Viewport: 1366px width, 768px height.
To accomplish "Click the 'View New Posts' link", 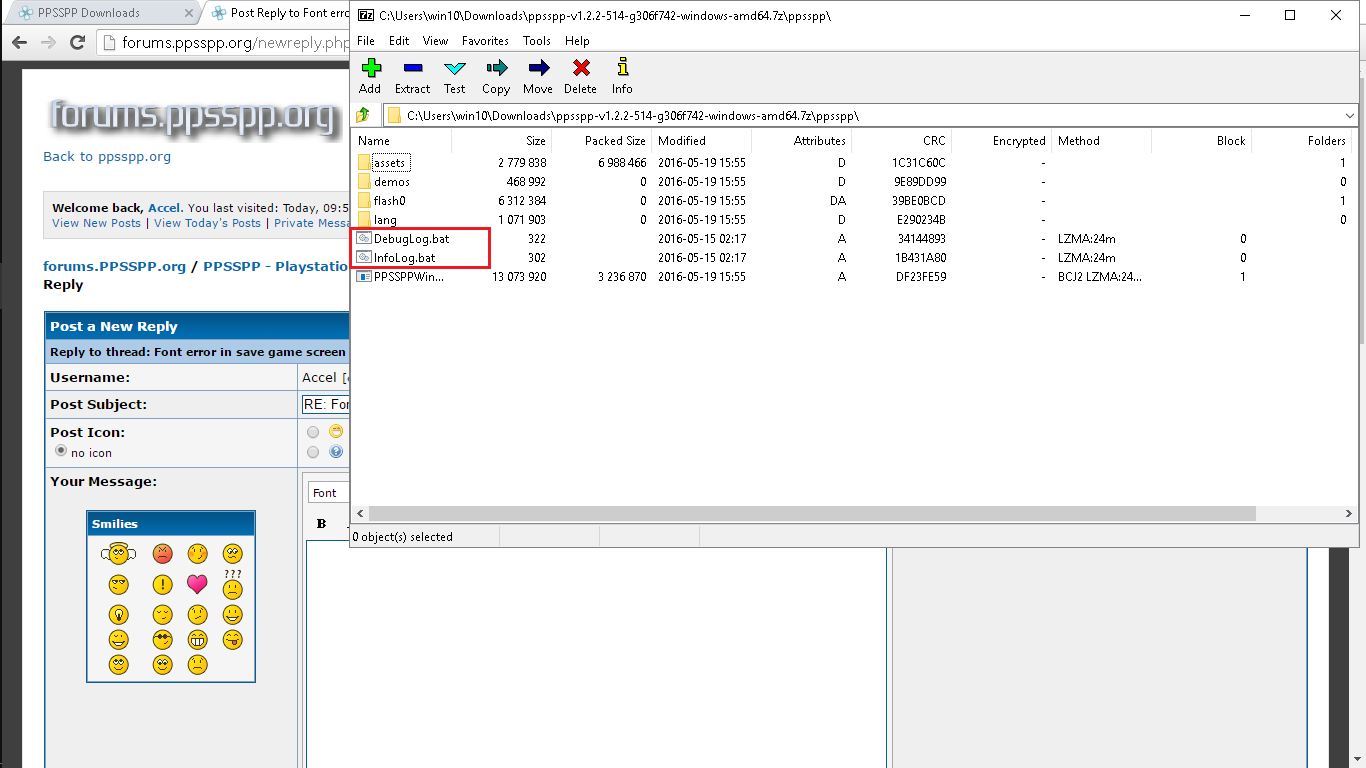I will point(96,223).
